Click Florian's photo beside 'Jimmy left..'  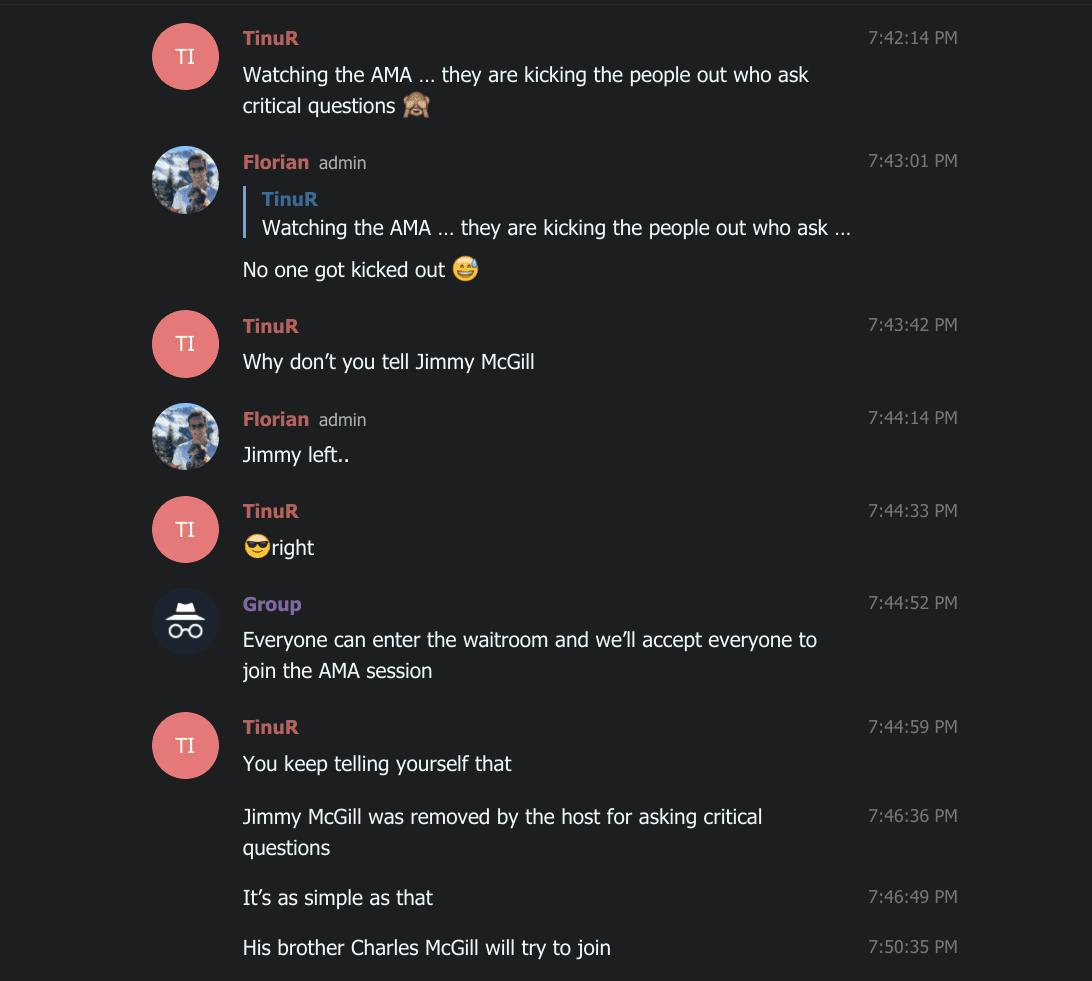[185, 437]
